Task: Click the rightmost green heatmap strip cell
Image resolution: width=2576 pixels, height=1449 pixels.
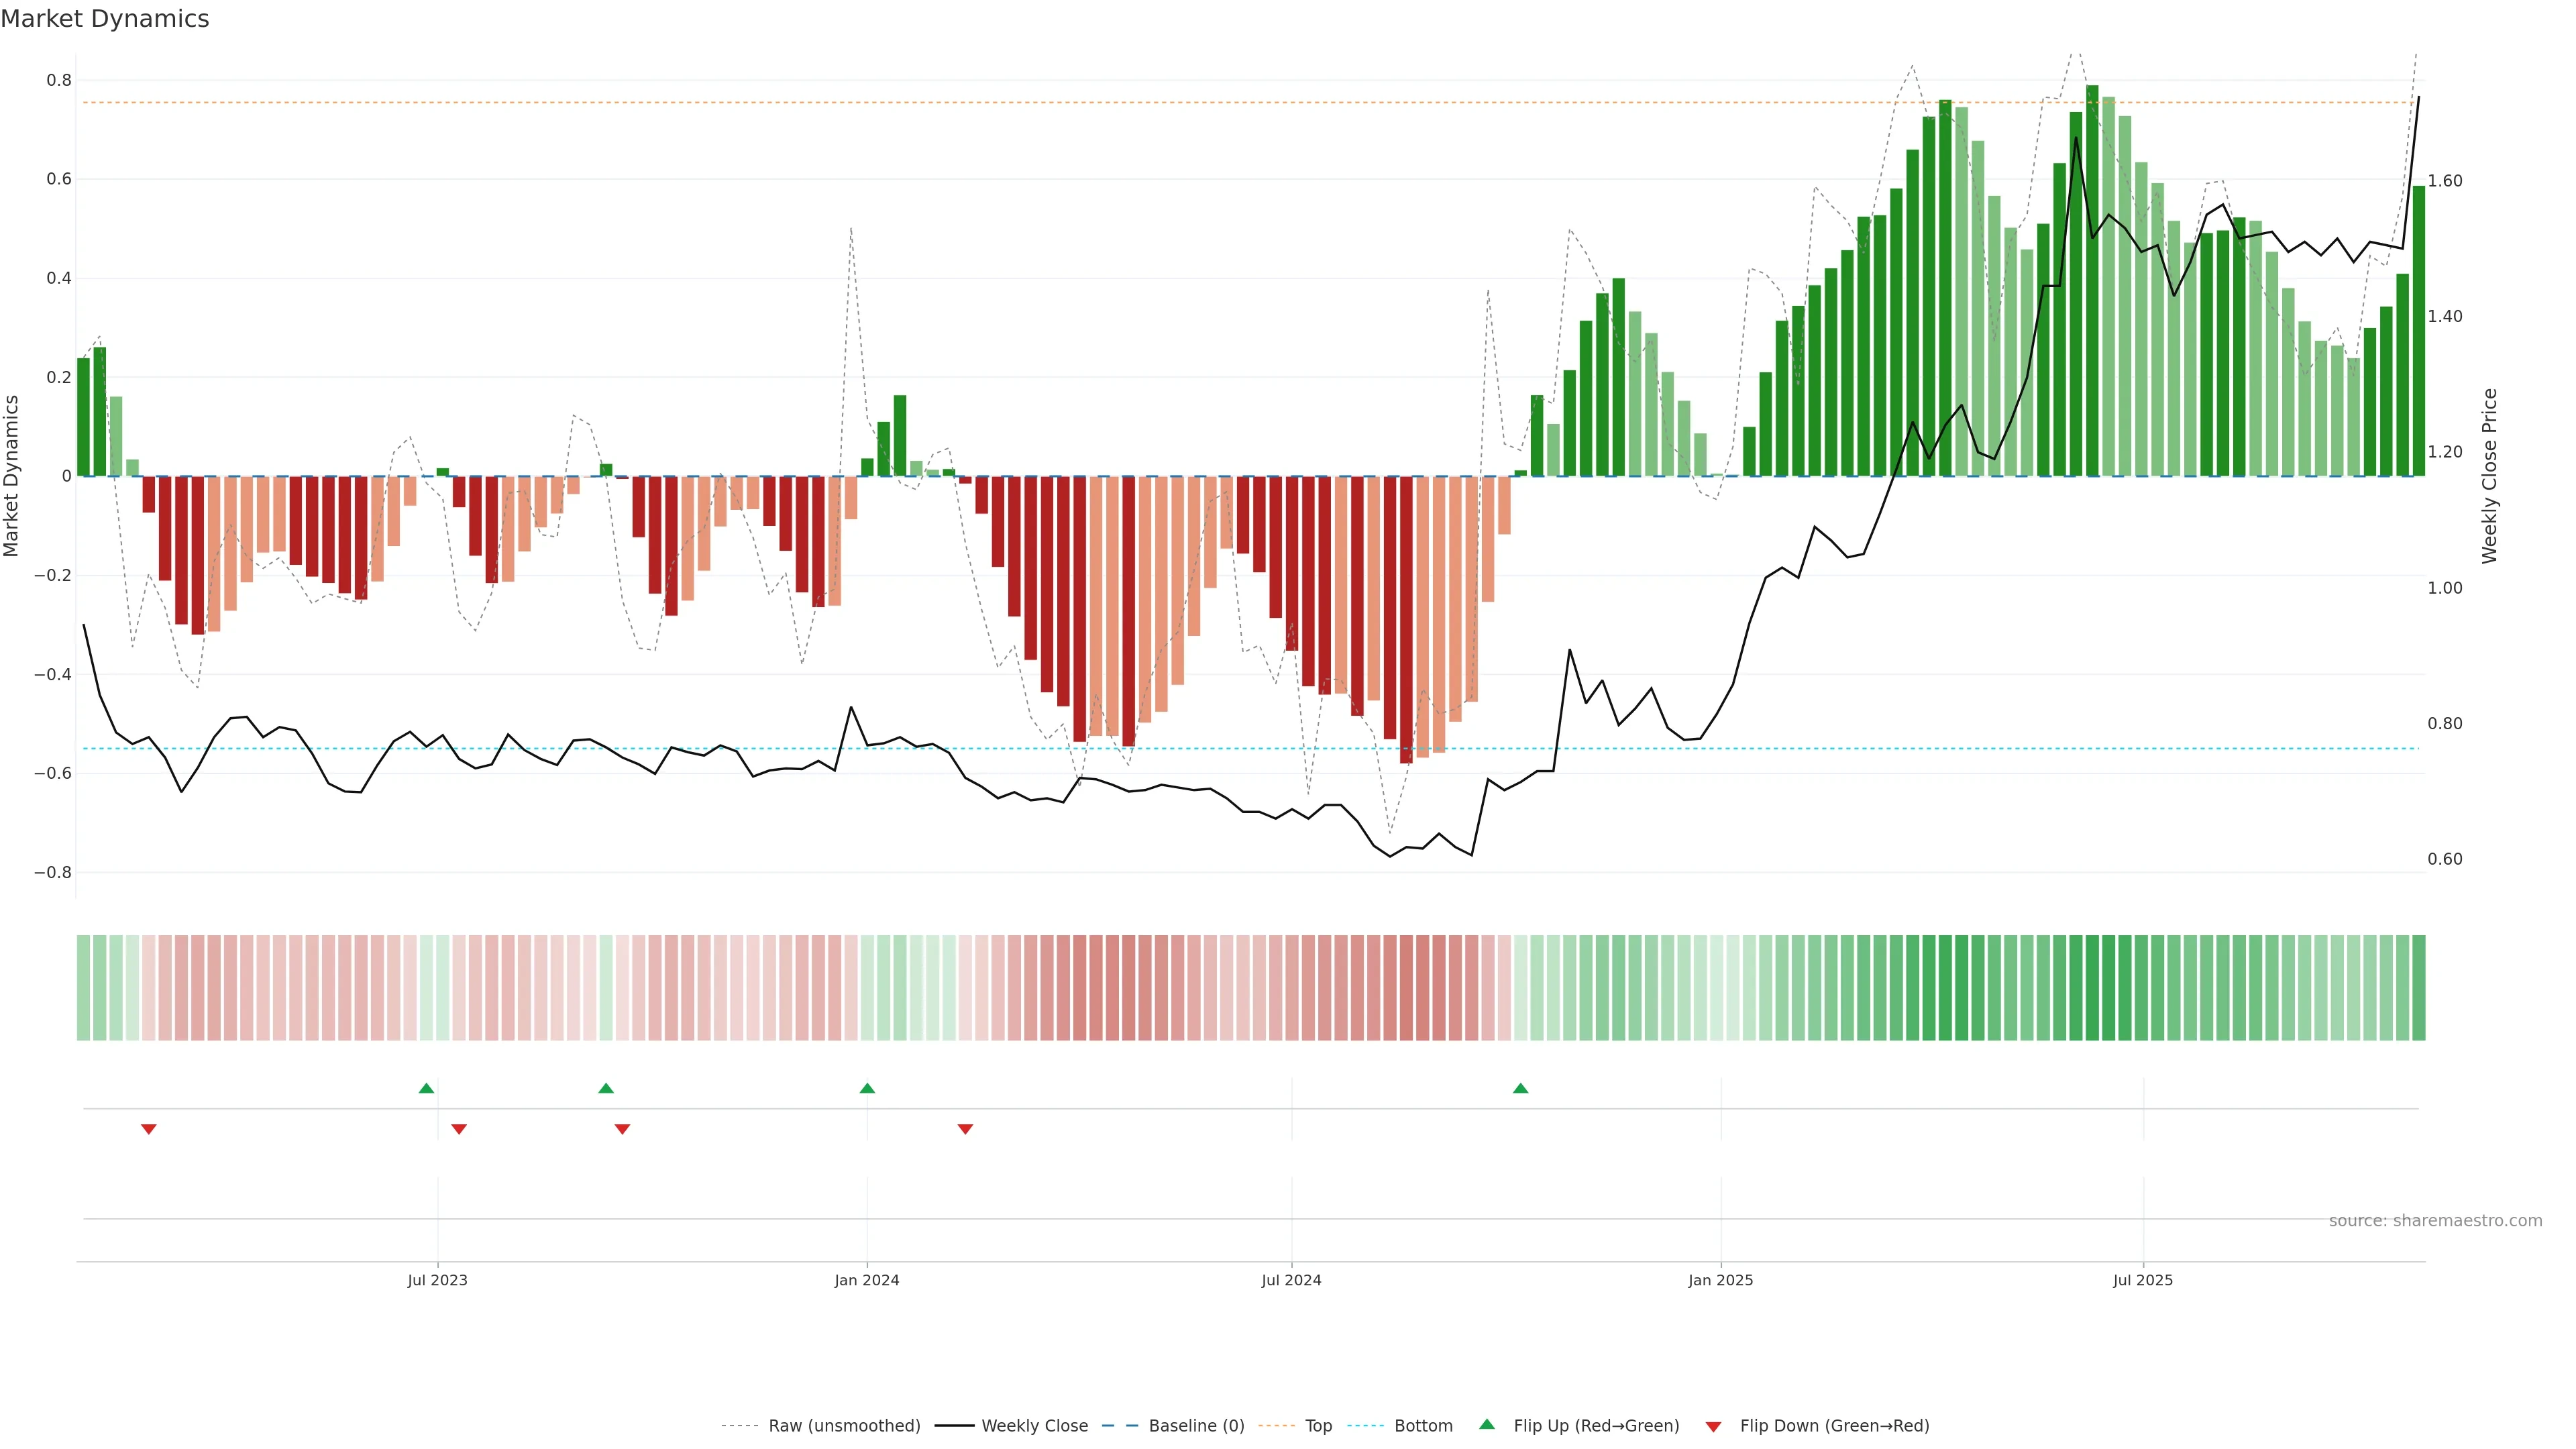Action: [2418, 988]
